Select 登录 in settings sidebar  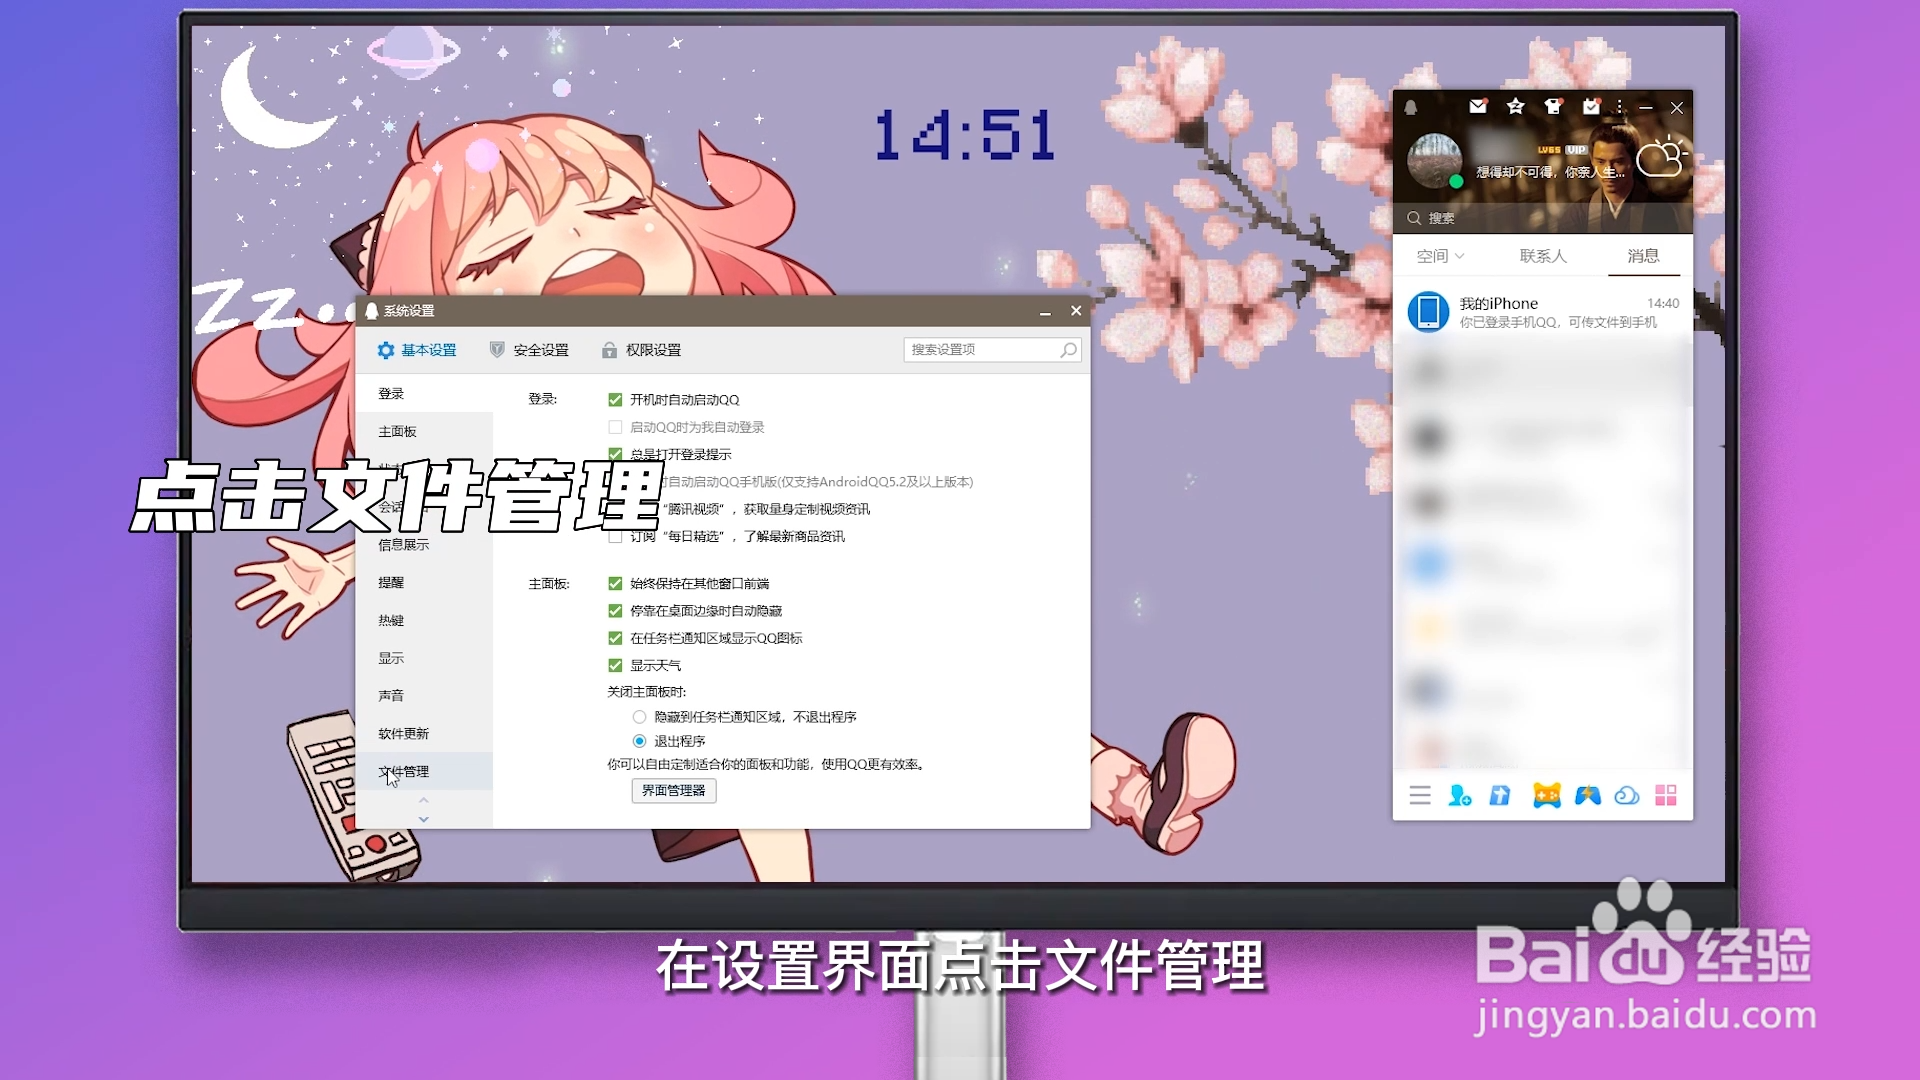click(x=424, y=394)
